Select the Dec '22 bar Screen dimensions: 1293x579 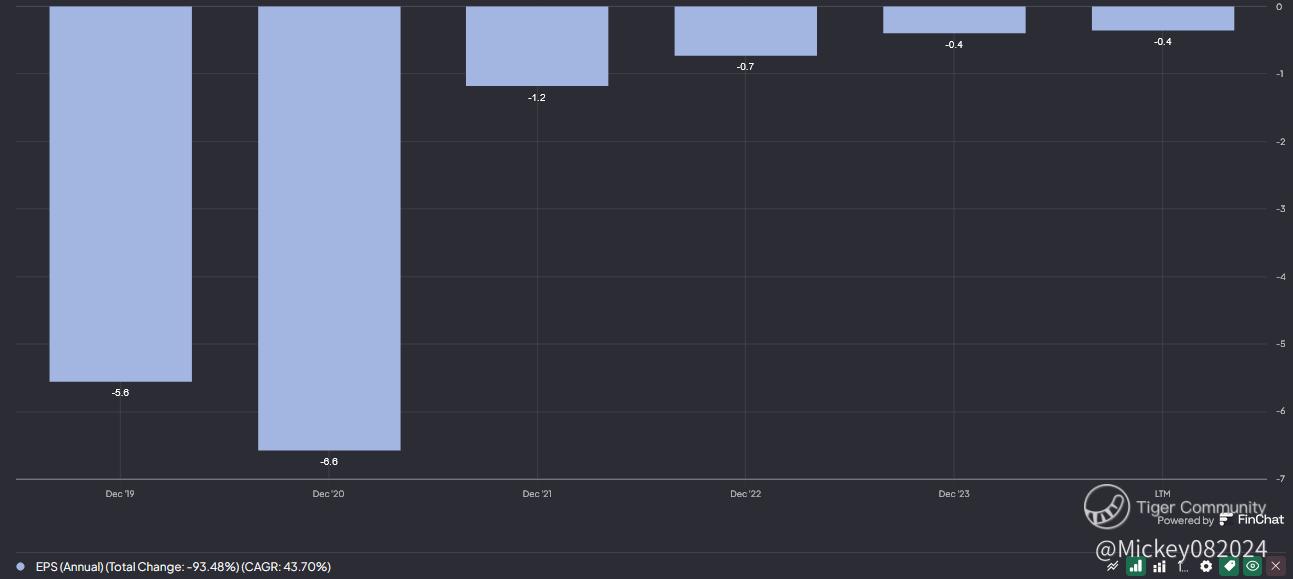coord(746,31)
